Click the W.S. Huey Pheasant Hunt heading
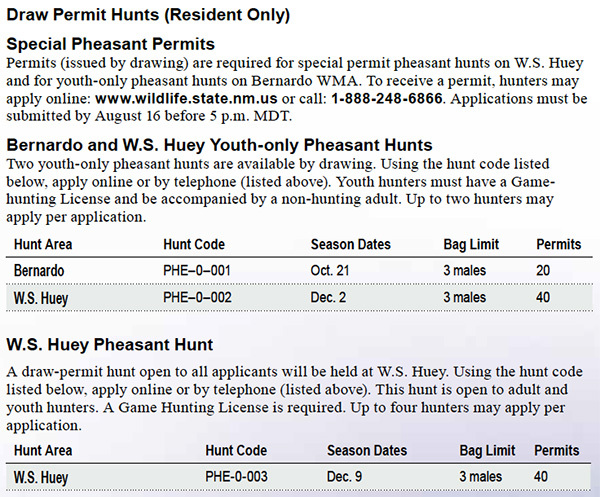Screen dimensions: 600x497 109,345
